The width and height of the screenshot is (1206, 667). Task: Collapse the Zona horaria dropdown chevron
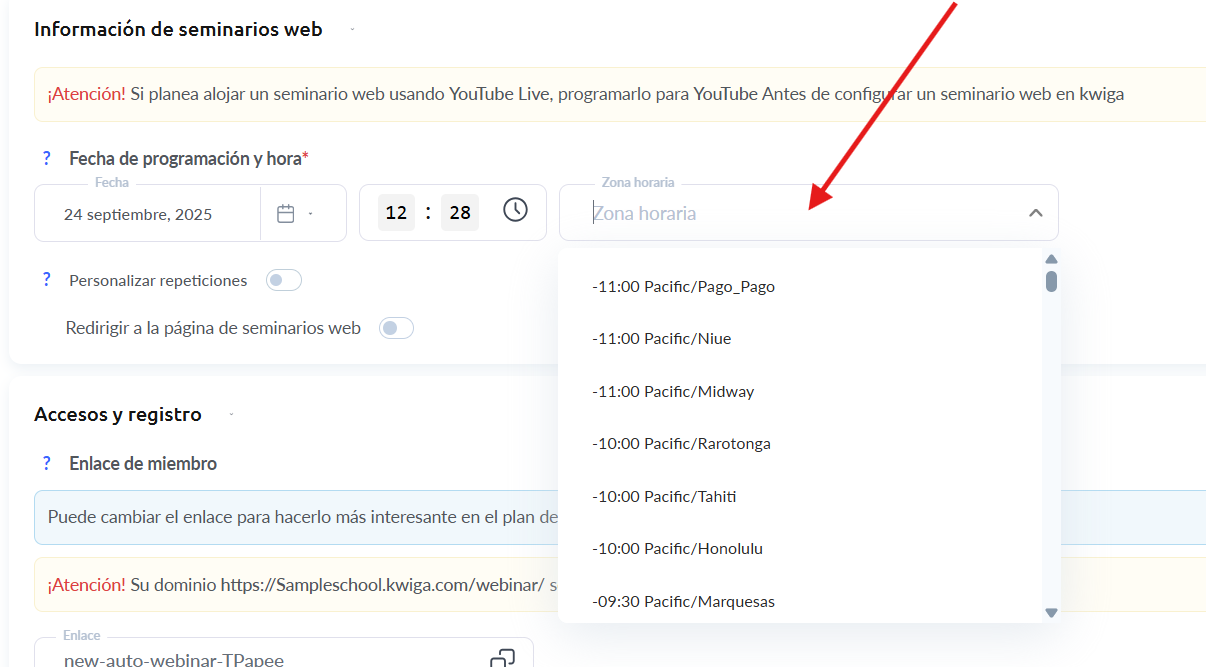1035,213
